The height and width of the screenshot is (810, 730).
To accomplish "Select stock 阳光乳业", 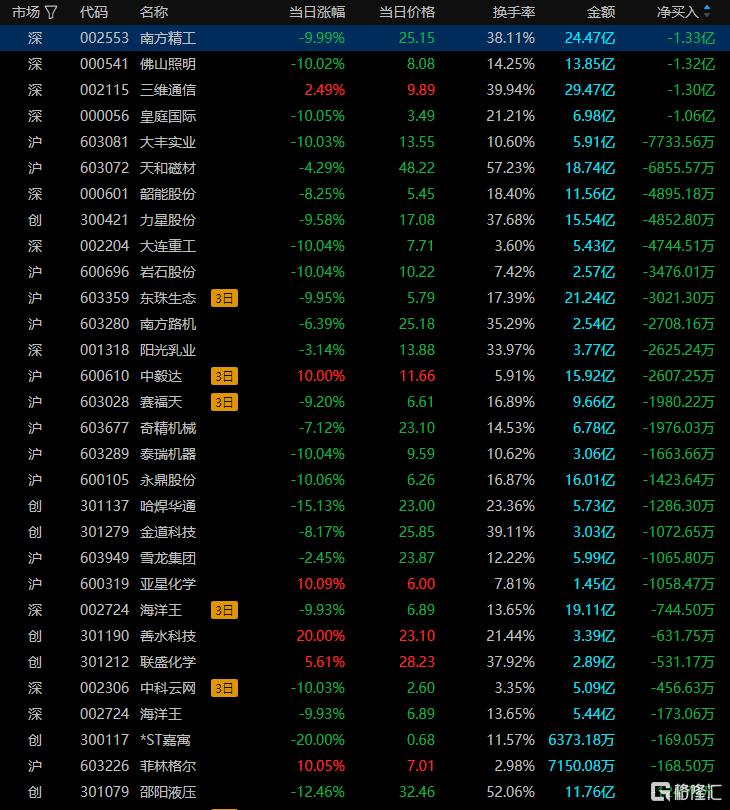I will tap(168, 350).
